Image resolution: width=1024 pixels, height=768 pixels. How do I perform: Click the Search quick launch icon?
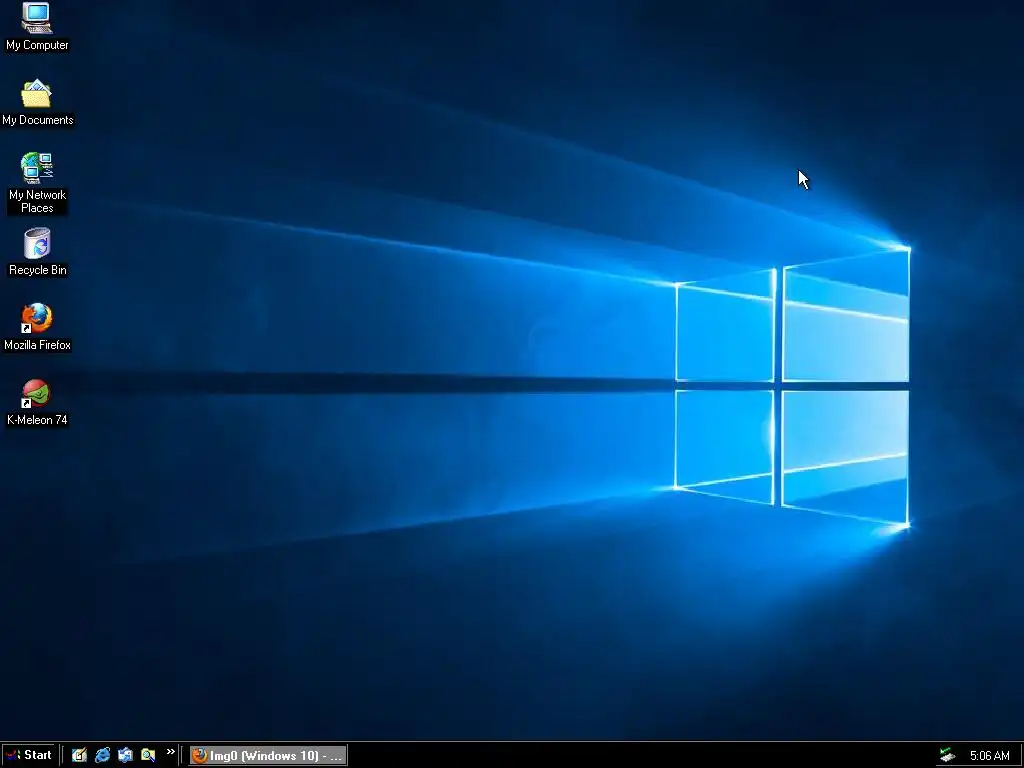148,755
